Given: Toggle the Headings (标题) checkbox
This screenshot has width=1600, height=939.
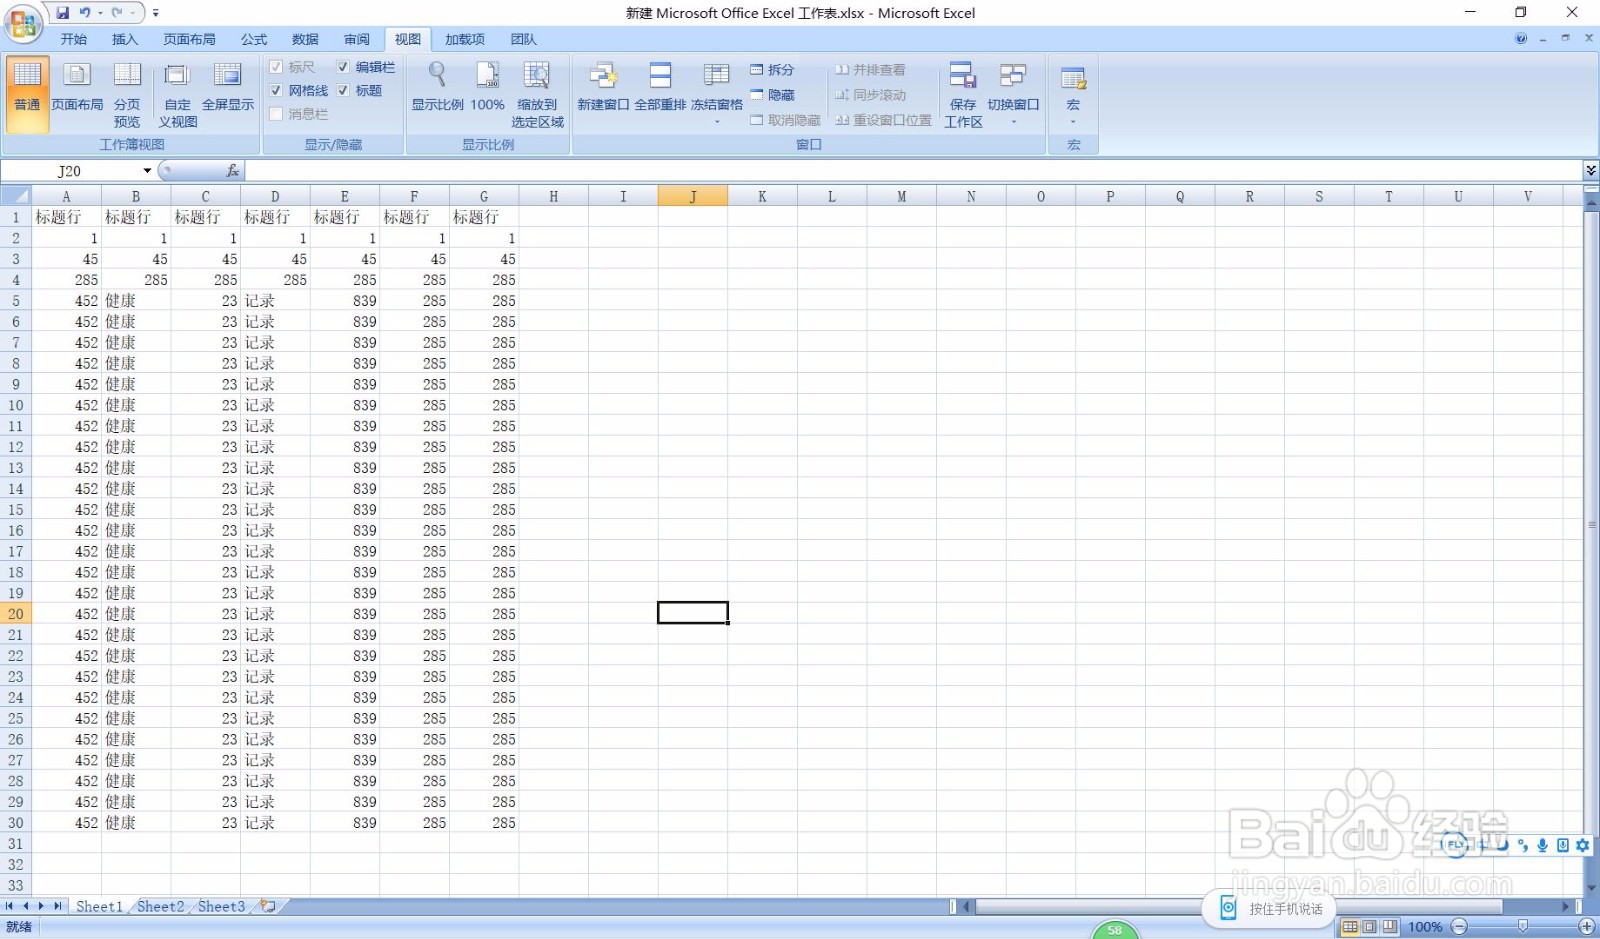Looking at the screenshot, I should [x=343, y=91].
